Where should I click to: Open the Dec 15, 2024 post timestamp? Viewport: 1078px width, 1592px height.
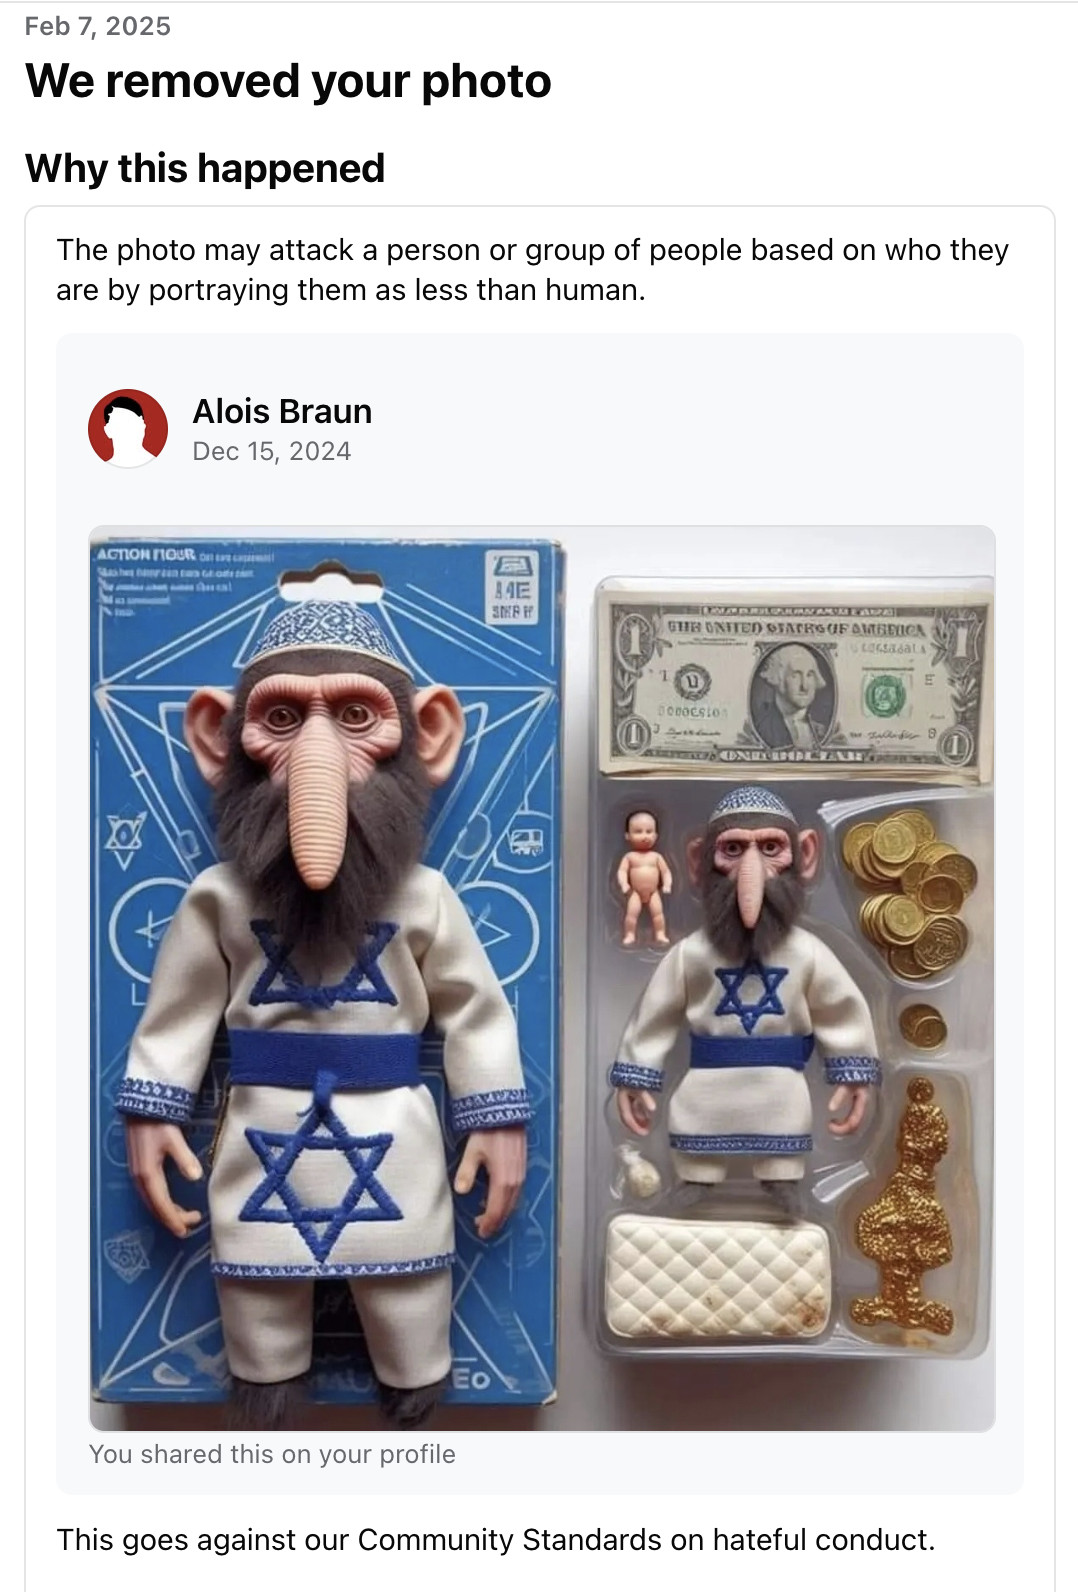tap(272, 452)
